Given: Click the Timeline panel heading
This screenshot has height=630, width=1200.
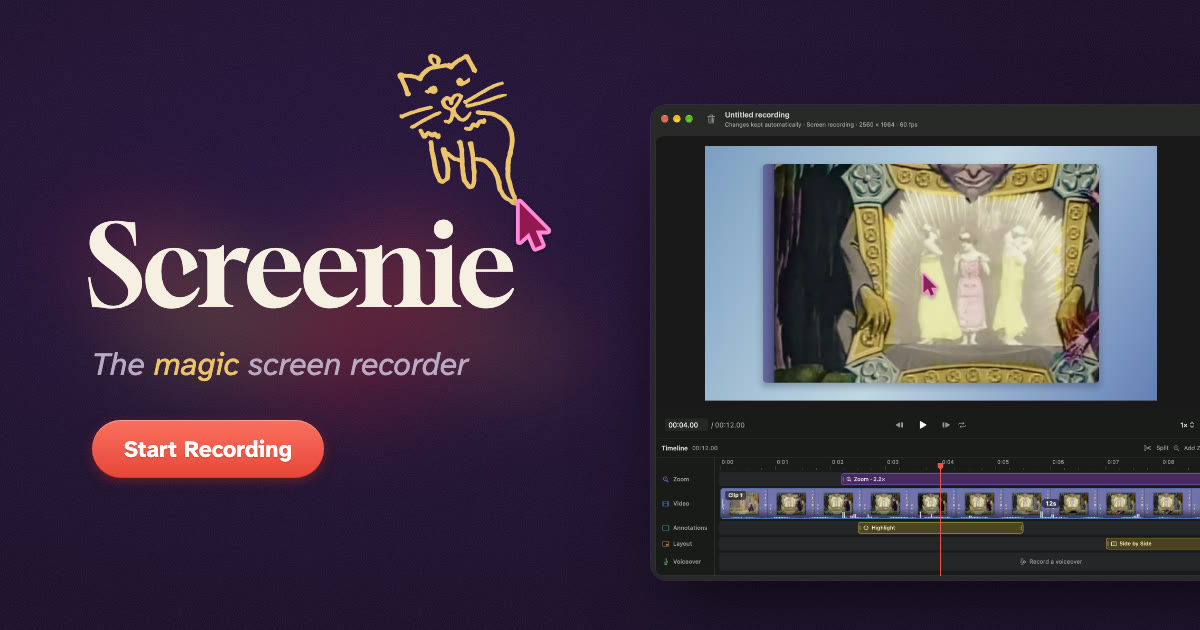Looking at the screenshot, I should coord(674,448).
